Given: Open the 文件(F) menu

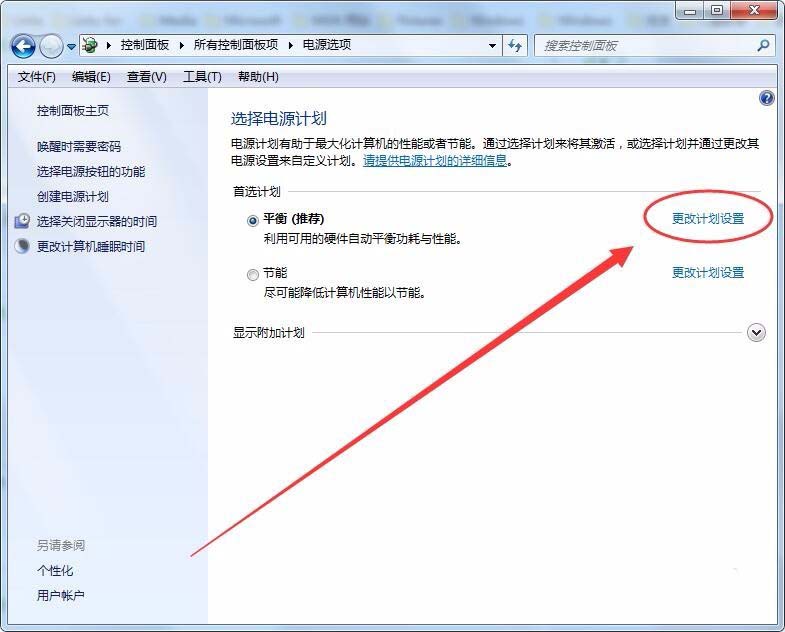Looking at the screenshot, I should click(x=37, y=77).
